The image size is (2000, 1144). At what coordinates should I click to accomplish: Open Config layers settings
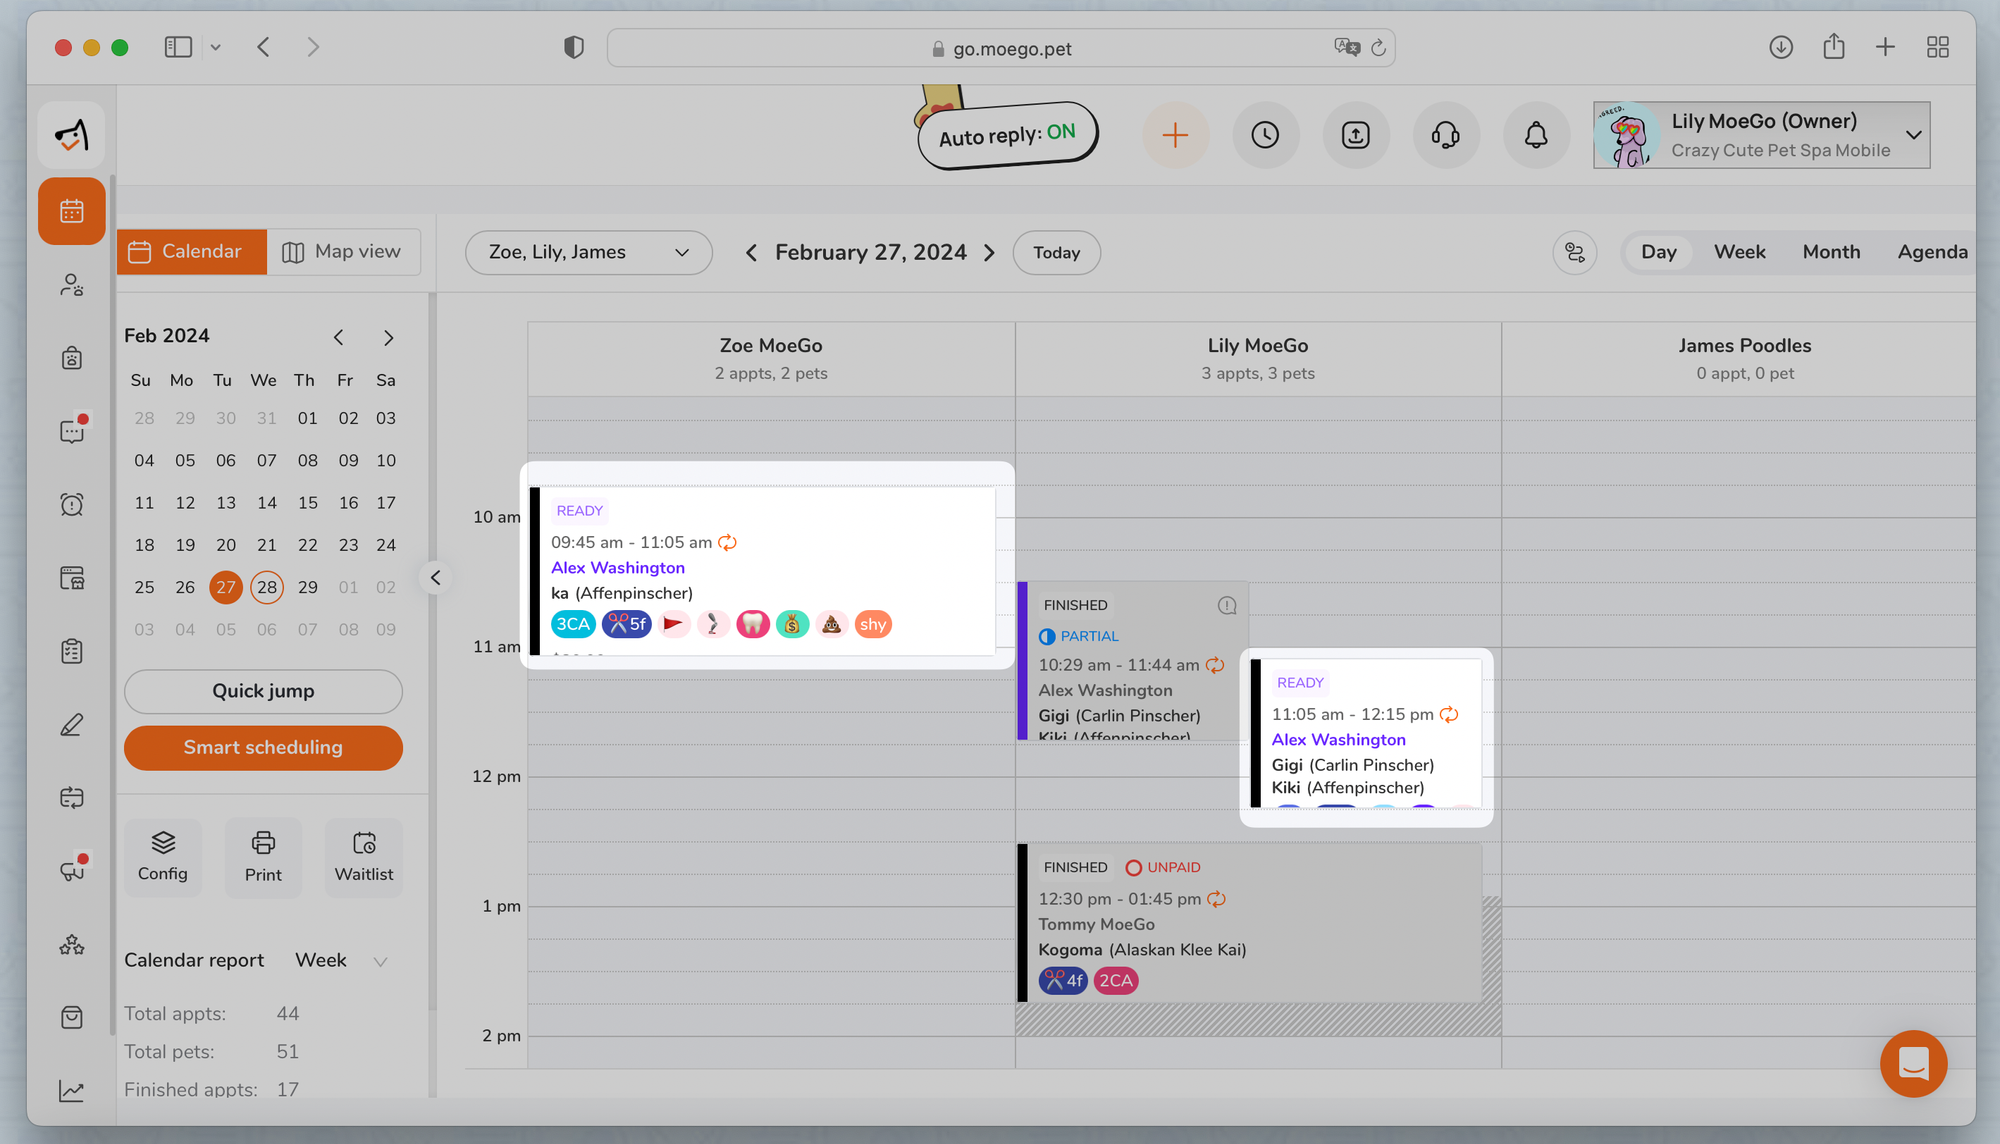click(x=163, y=857)
